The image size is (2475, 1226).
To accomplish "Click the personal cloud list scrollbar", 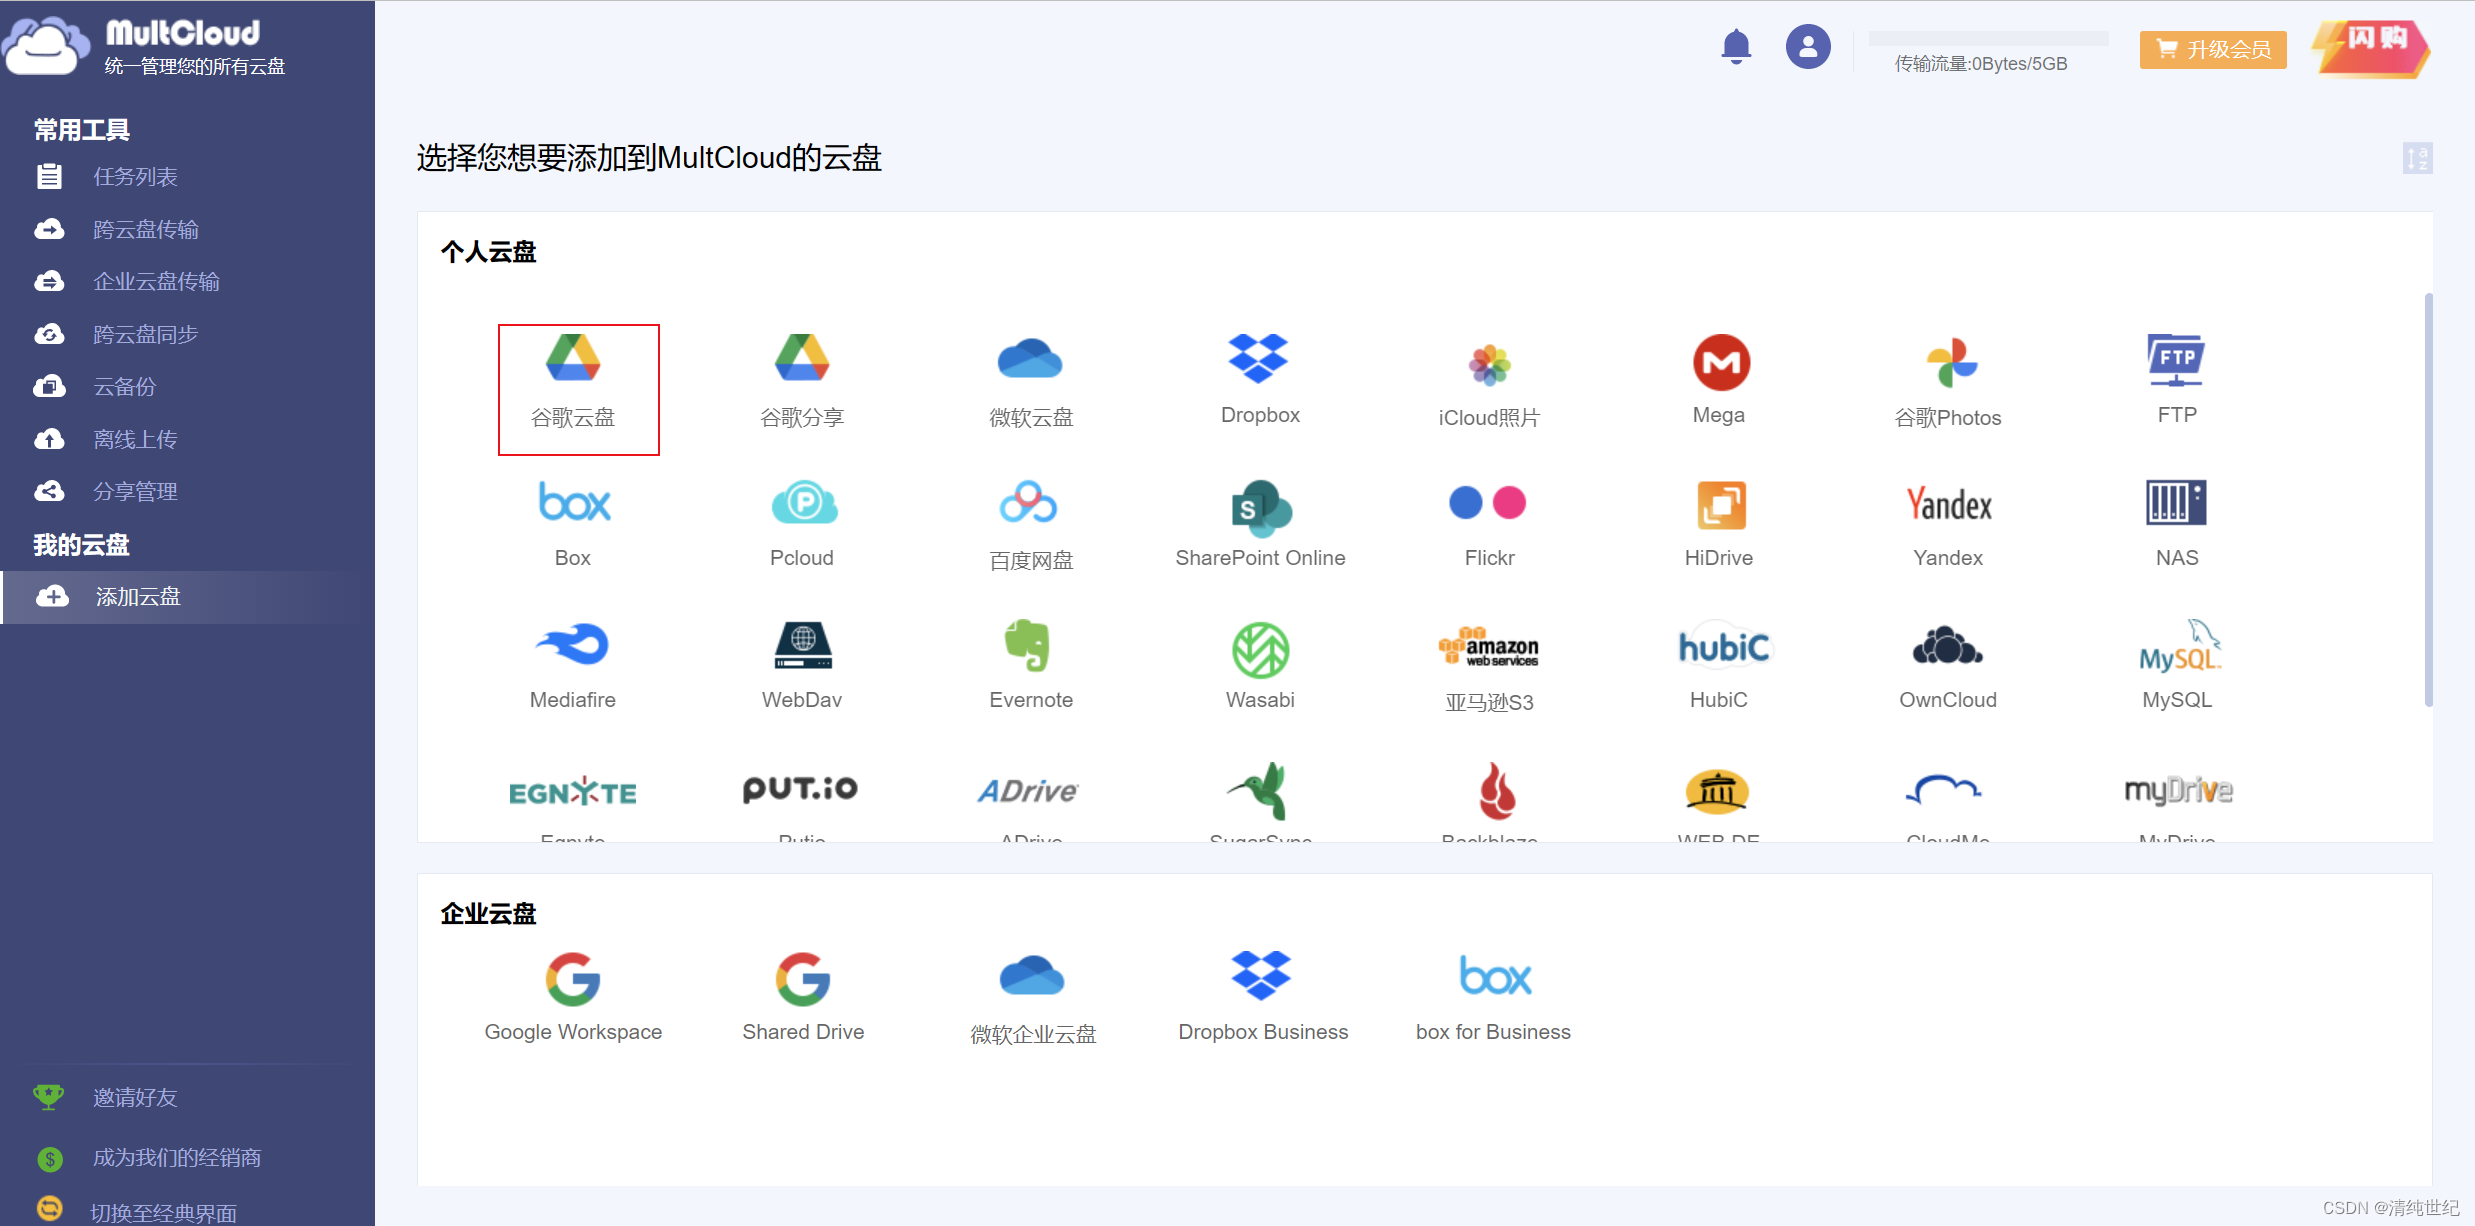I will tap(2428, 500).
